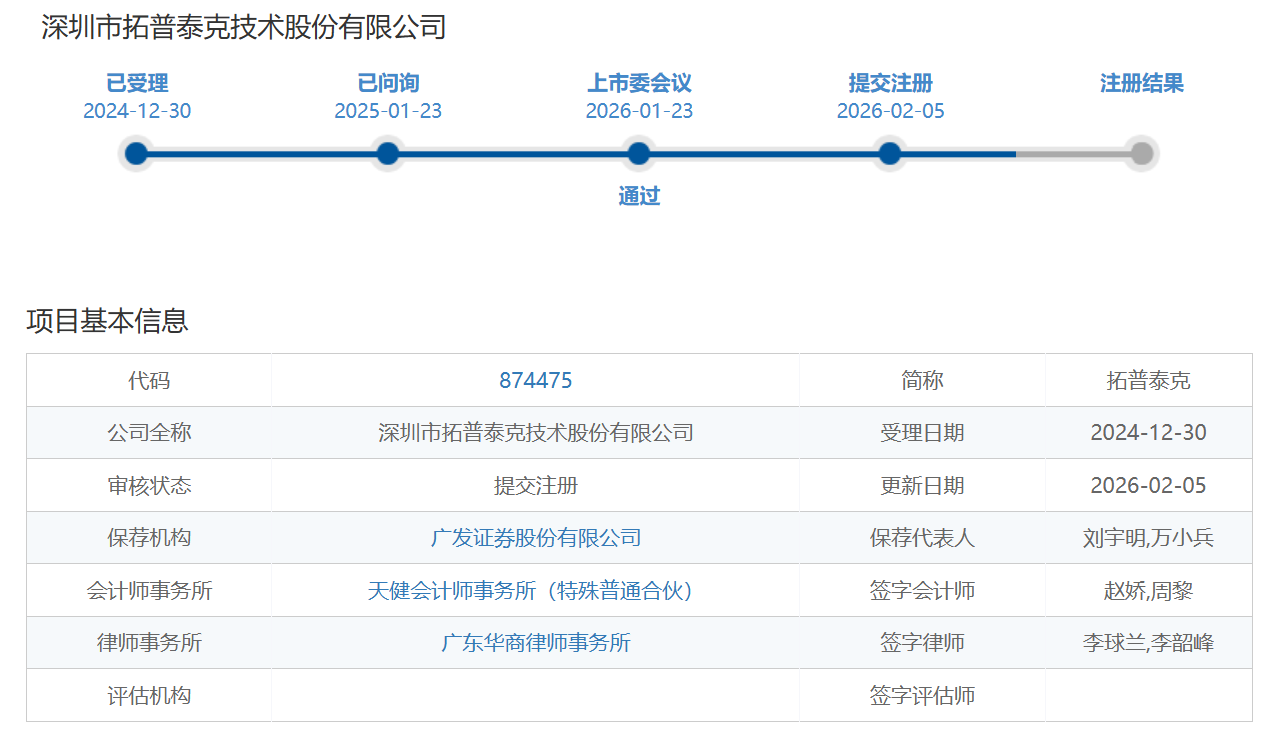Viewport: 1263px width, 738px height.
Task: Click the 公司全称 label cell
Action: 149,433
